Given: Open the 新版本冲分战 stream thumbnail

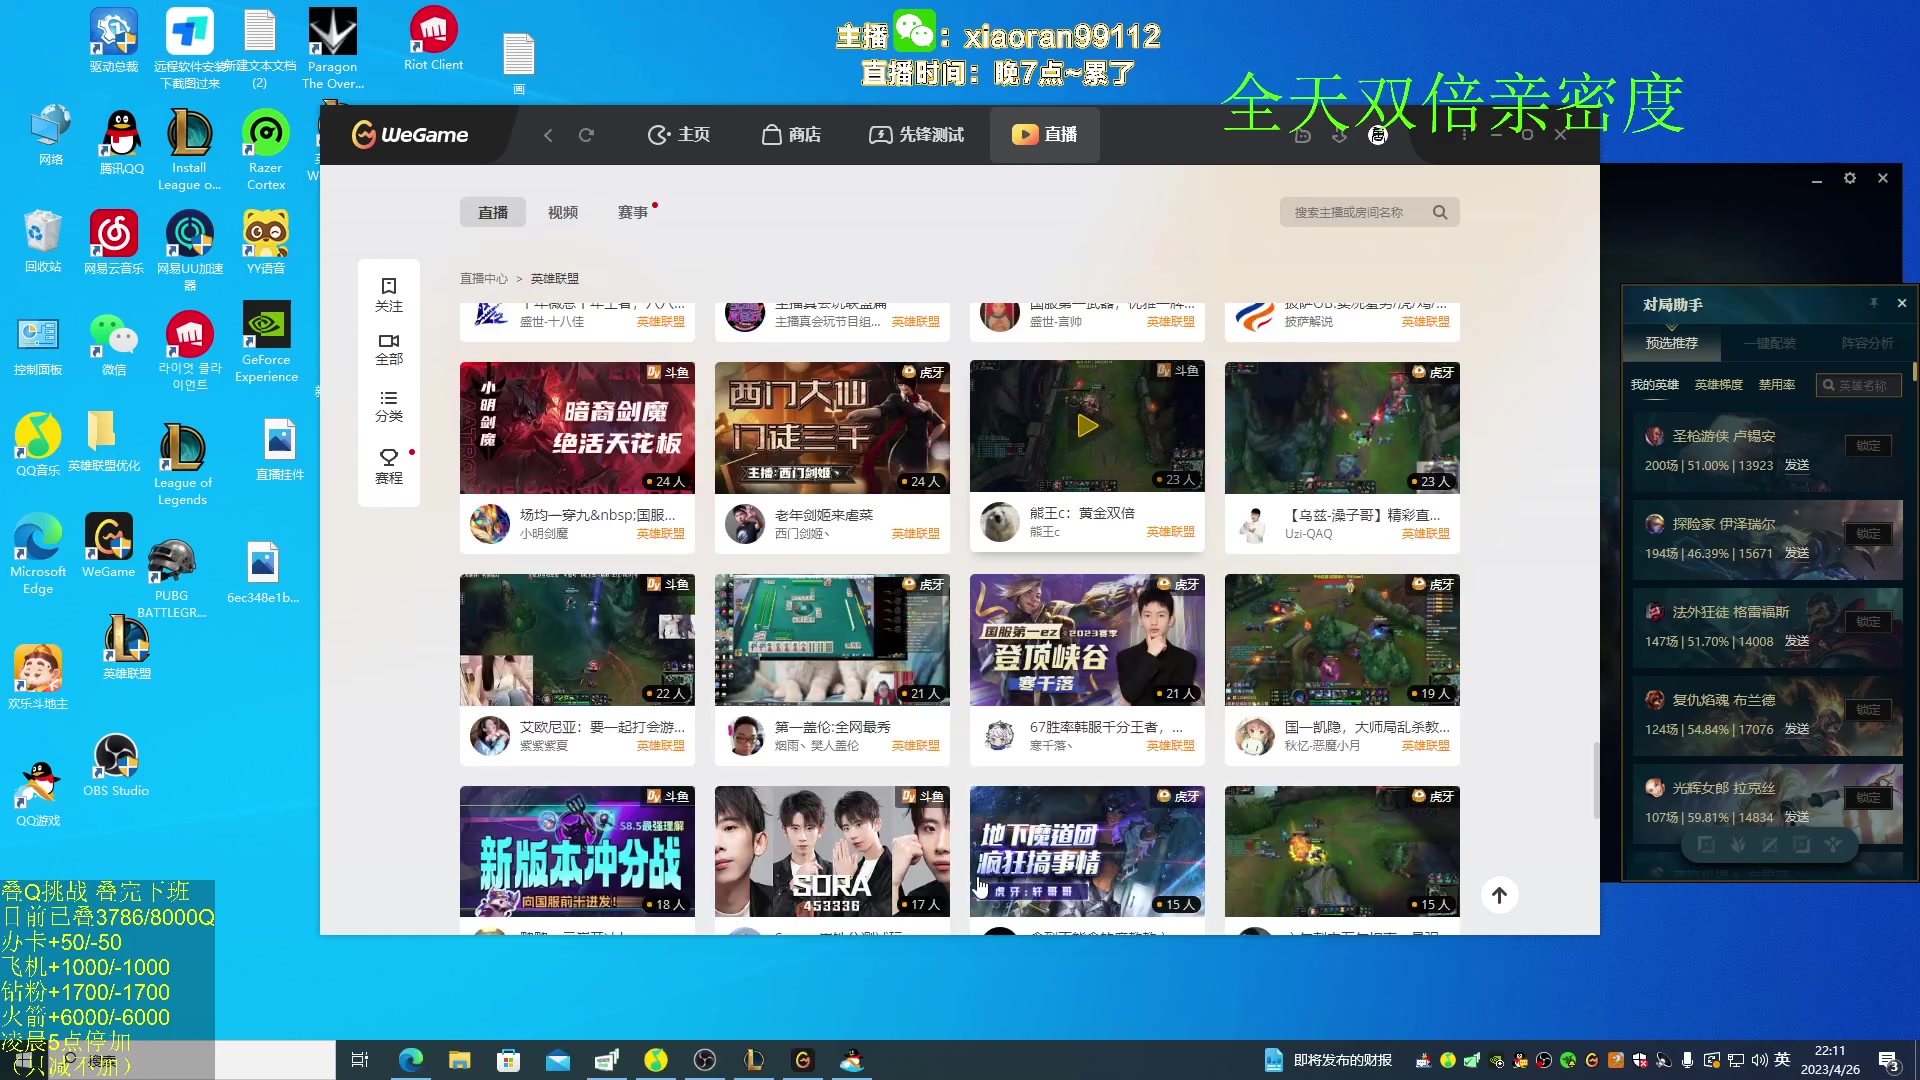Looking at the screenshot, I should point(577,852).
